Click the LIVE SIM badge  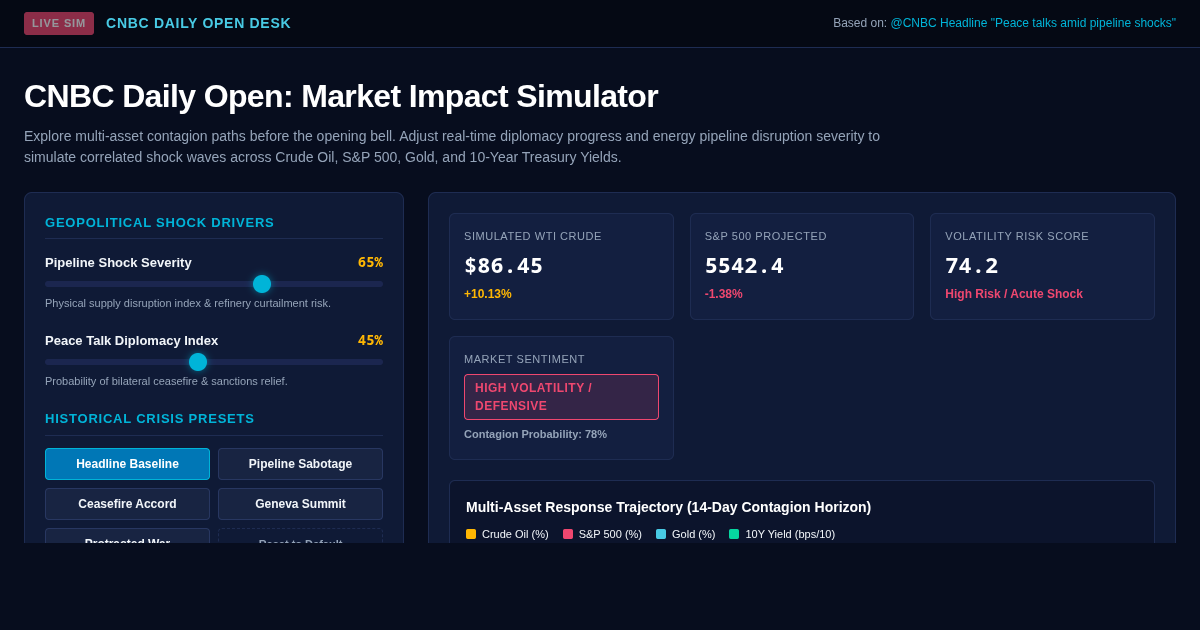click(59, 23)
